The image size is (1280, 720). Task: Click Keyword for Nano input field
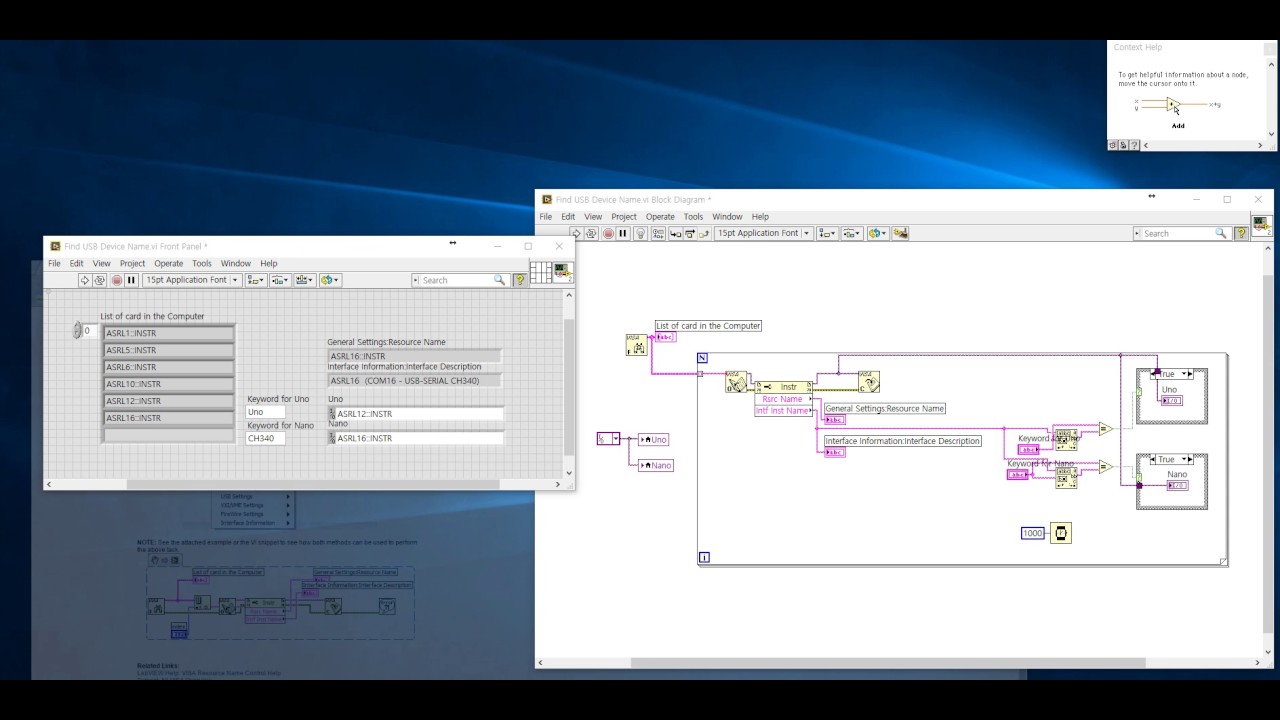[266, 438]
